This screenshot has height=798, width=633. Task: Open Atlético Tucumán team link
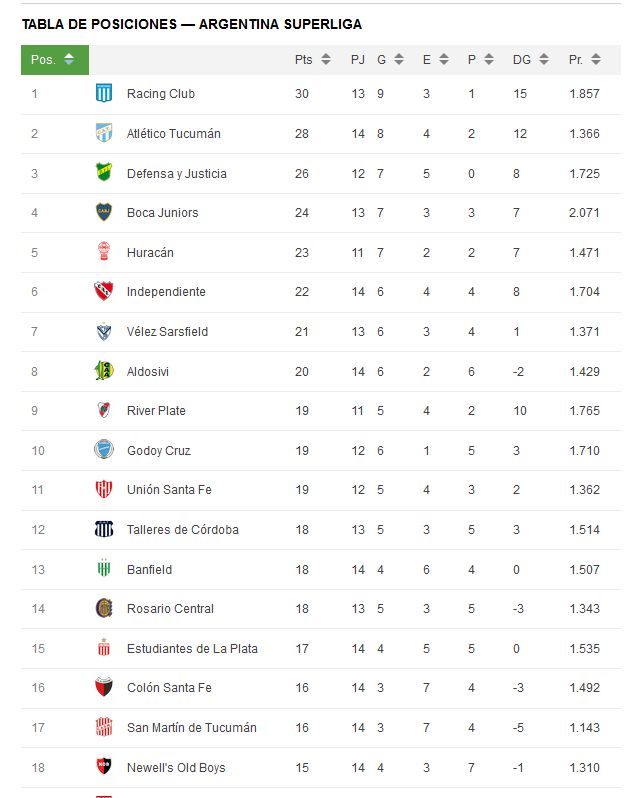pyautogui.click(x=174, y=133)
